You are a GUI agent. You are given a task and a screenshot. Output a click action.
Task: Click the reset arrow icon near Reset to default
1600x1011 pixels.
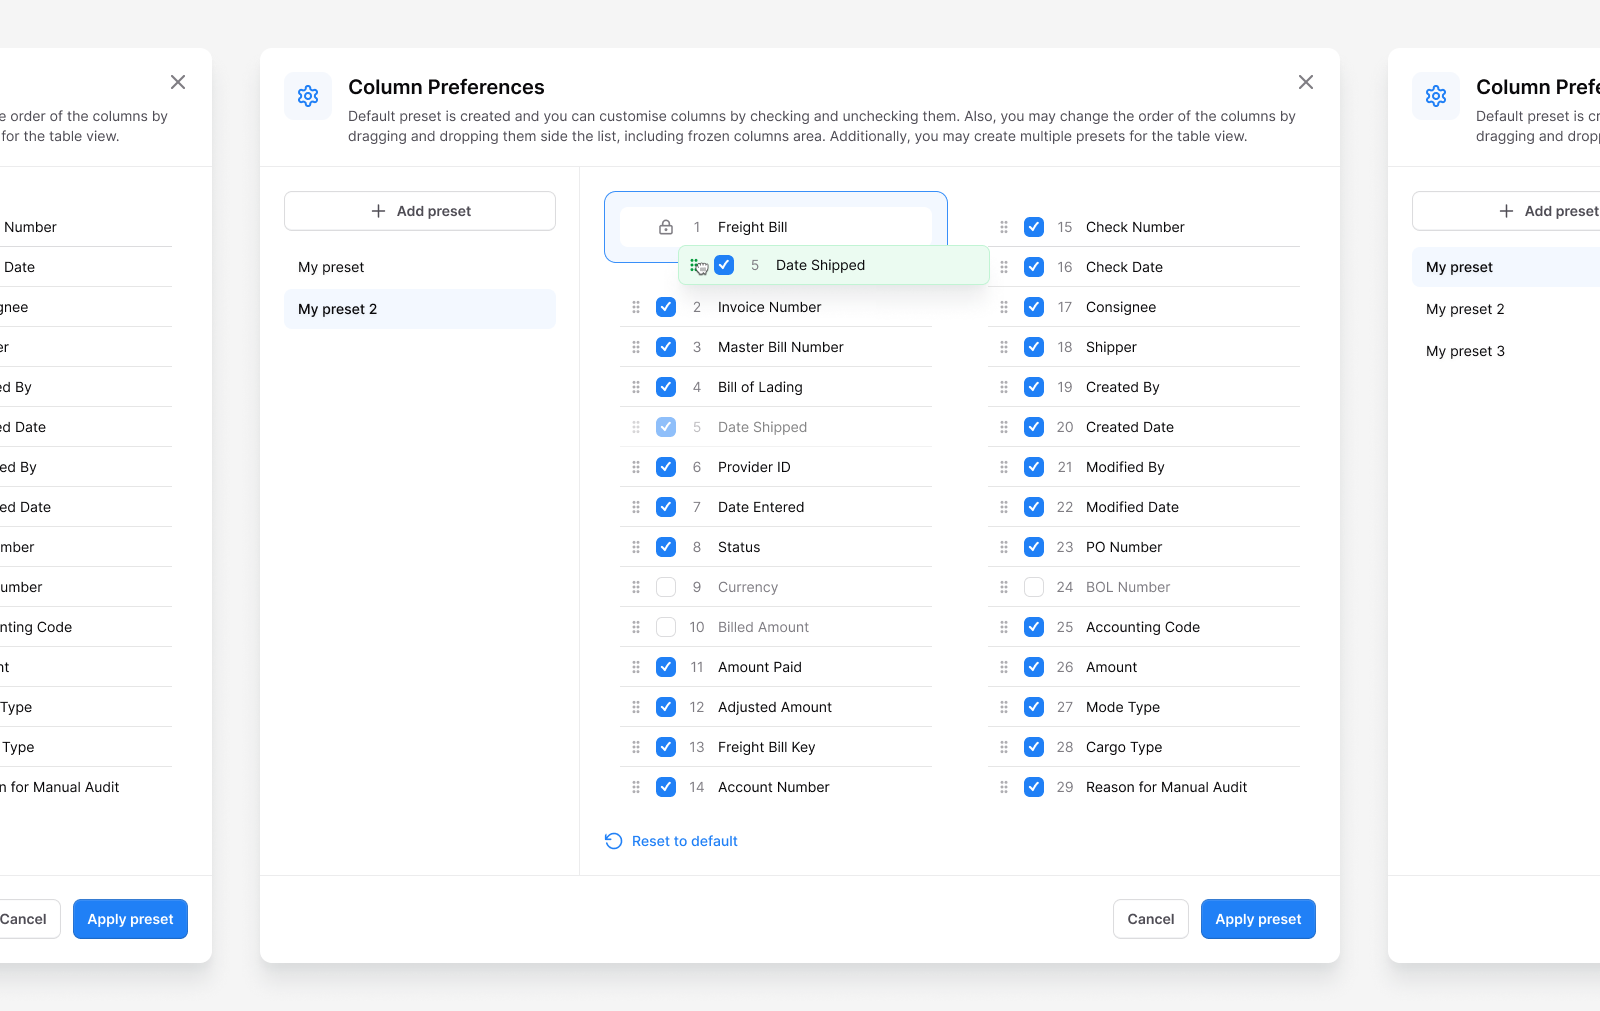tap(613, 841)
